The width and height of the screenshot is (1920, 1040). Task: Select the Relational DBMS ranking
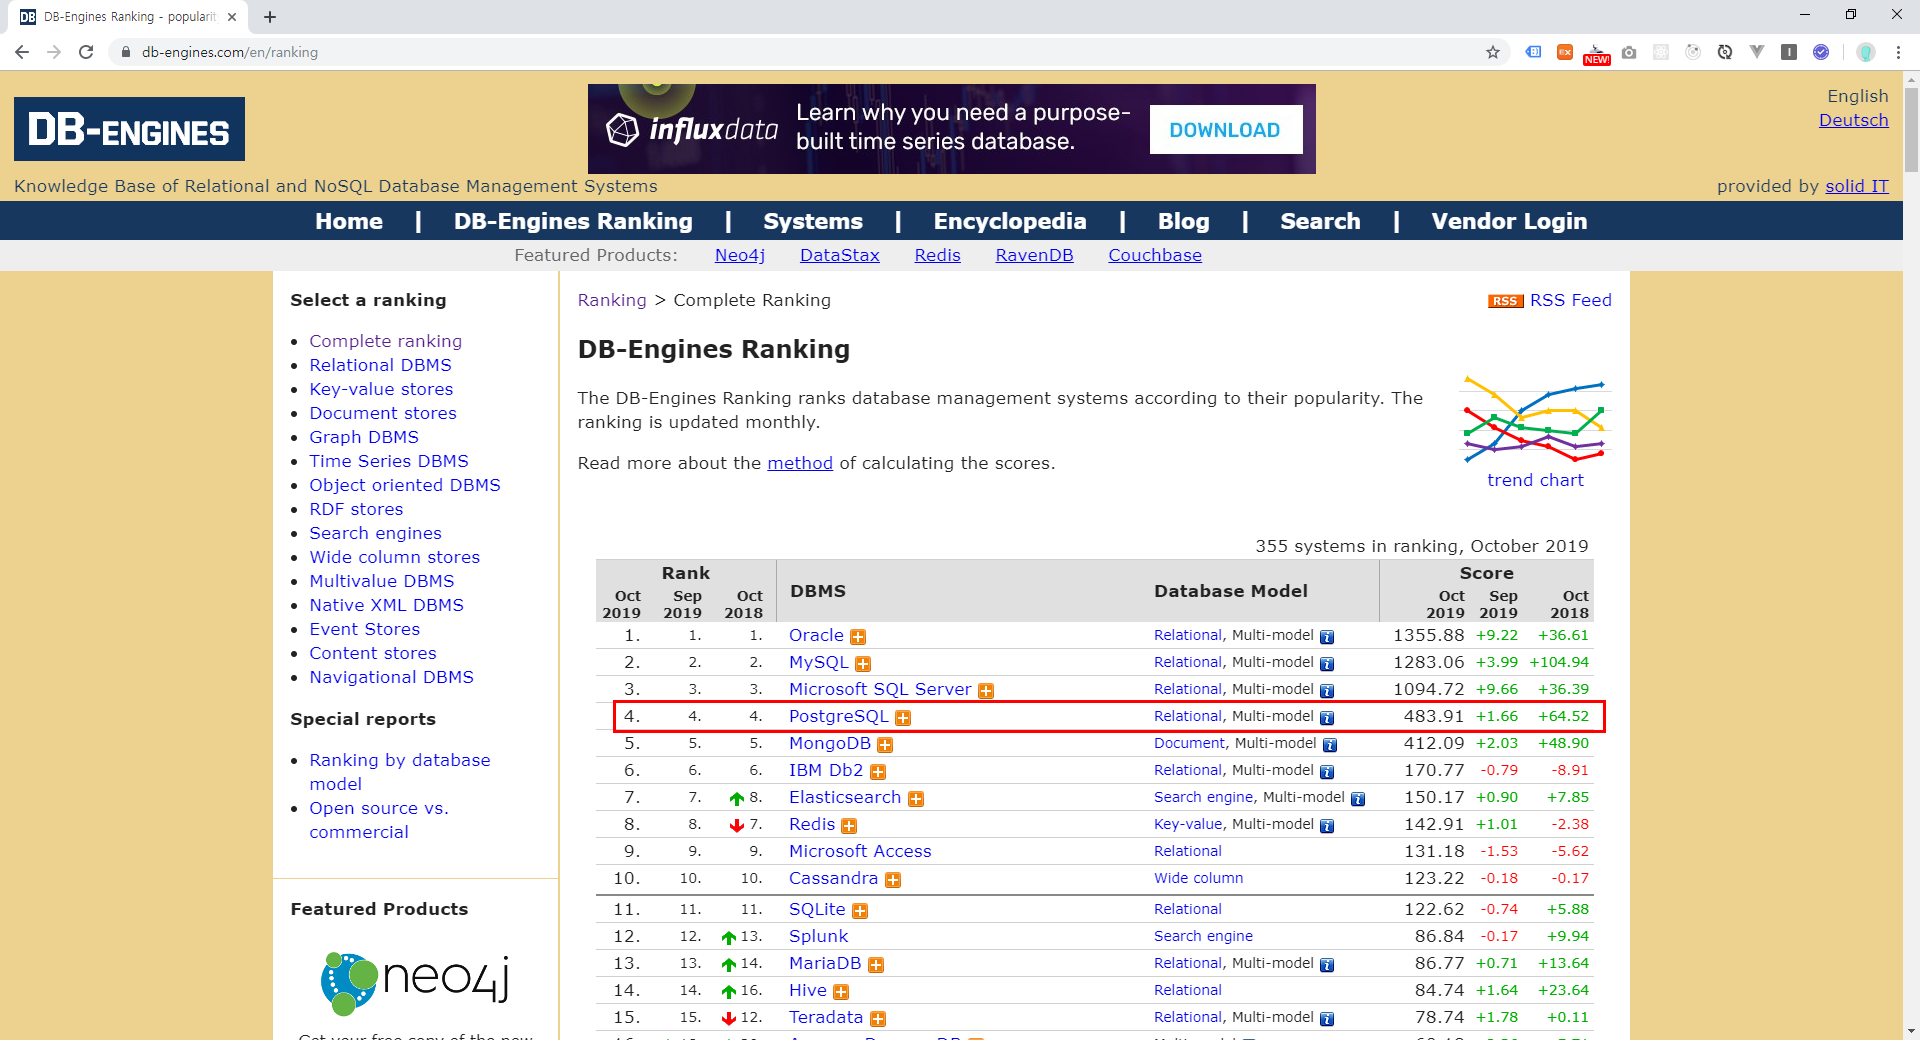tap(380, 365)
